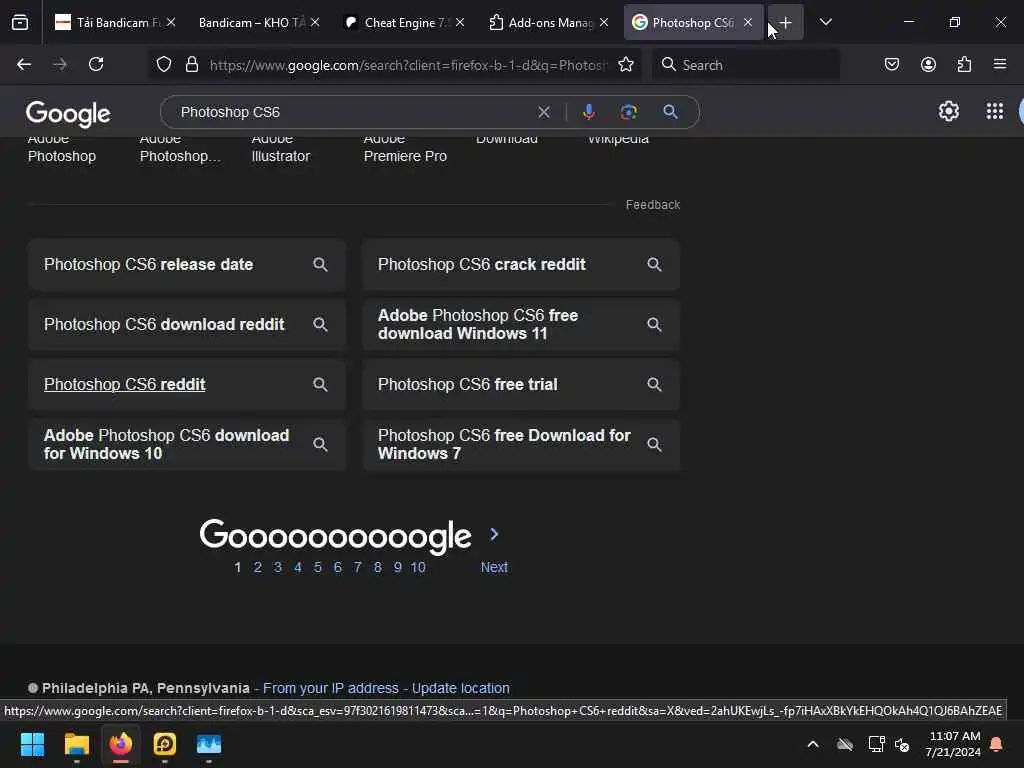Click the Google logo
Viewport: 1024px width, 768px height.
[x=68, y=114]
